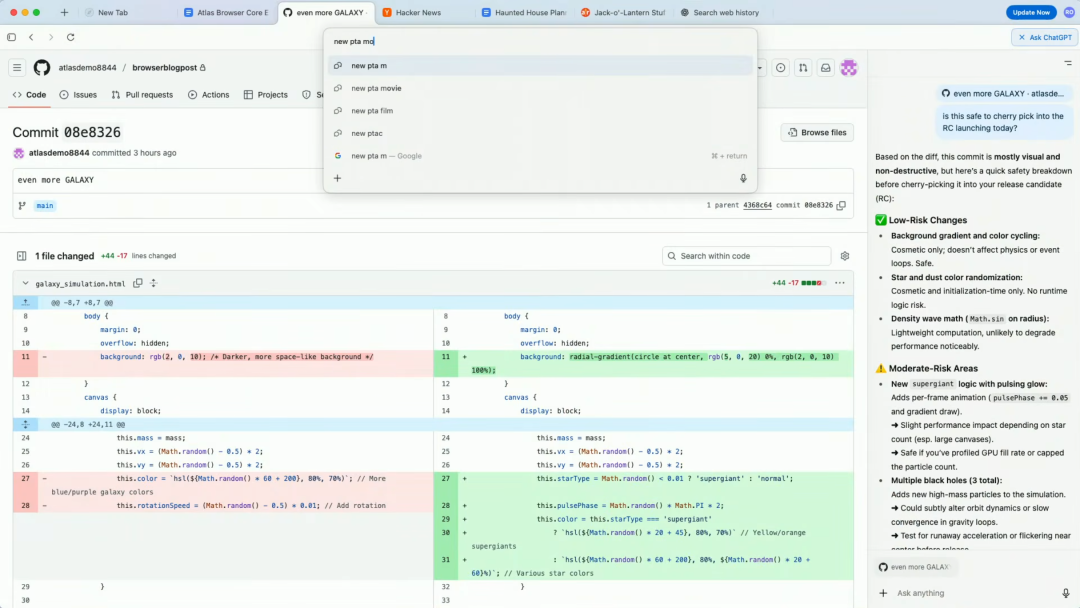The image size is (1080, 608).
Task: Expand hidden lines above line 8
Action: 26,301
